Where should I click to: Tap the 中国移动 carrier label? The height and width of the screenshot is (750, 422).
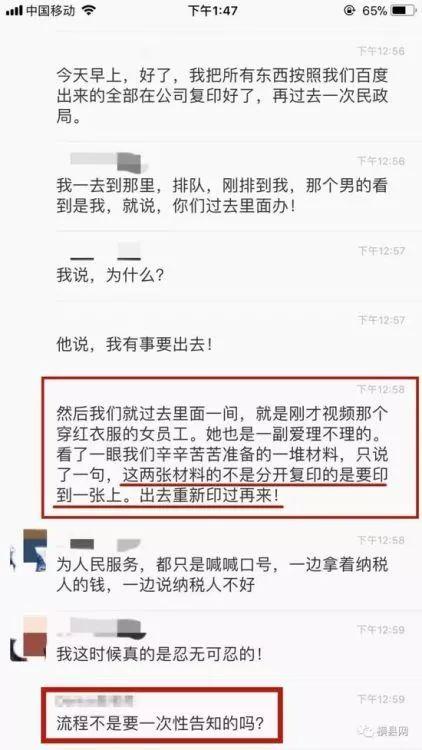(x=51, y=11)
